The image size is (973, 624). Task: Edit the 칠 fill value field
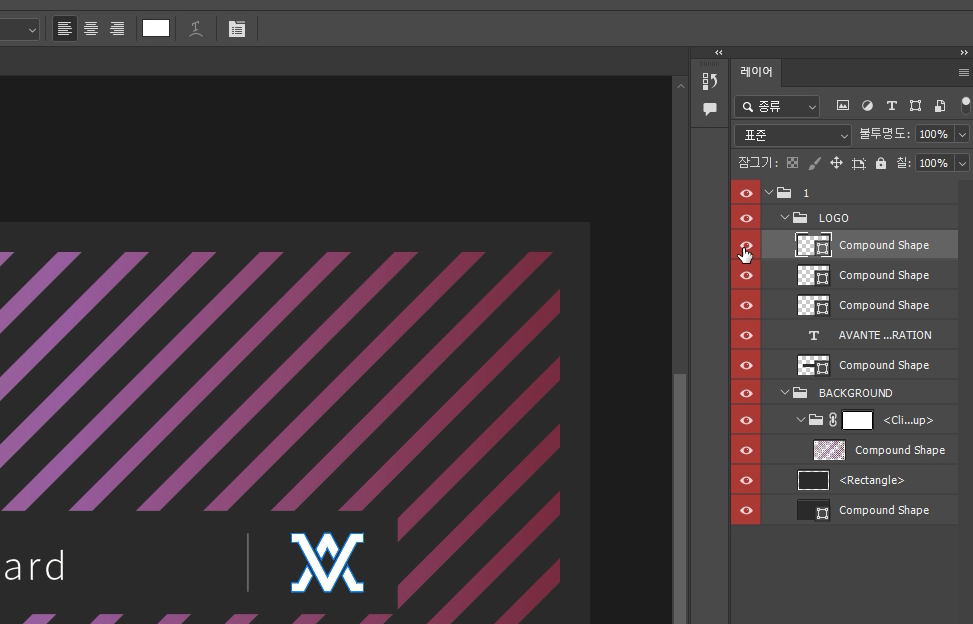click(935, 163)
